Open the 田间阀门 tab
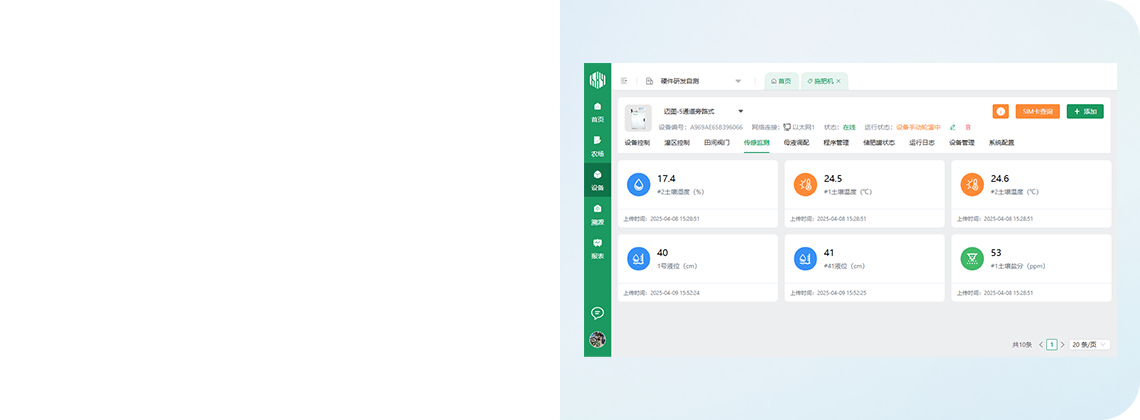Viewport: 1140px width, 420px height. [717, 143]
